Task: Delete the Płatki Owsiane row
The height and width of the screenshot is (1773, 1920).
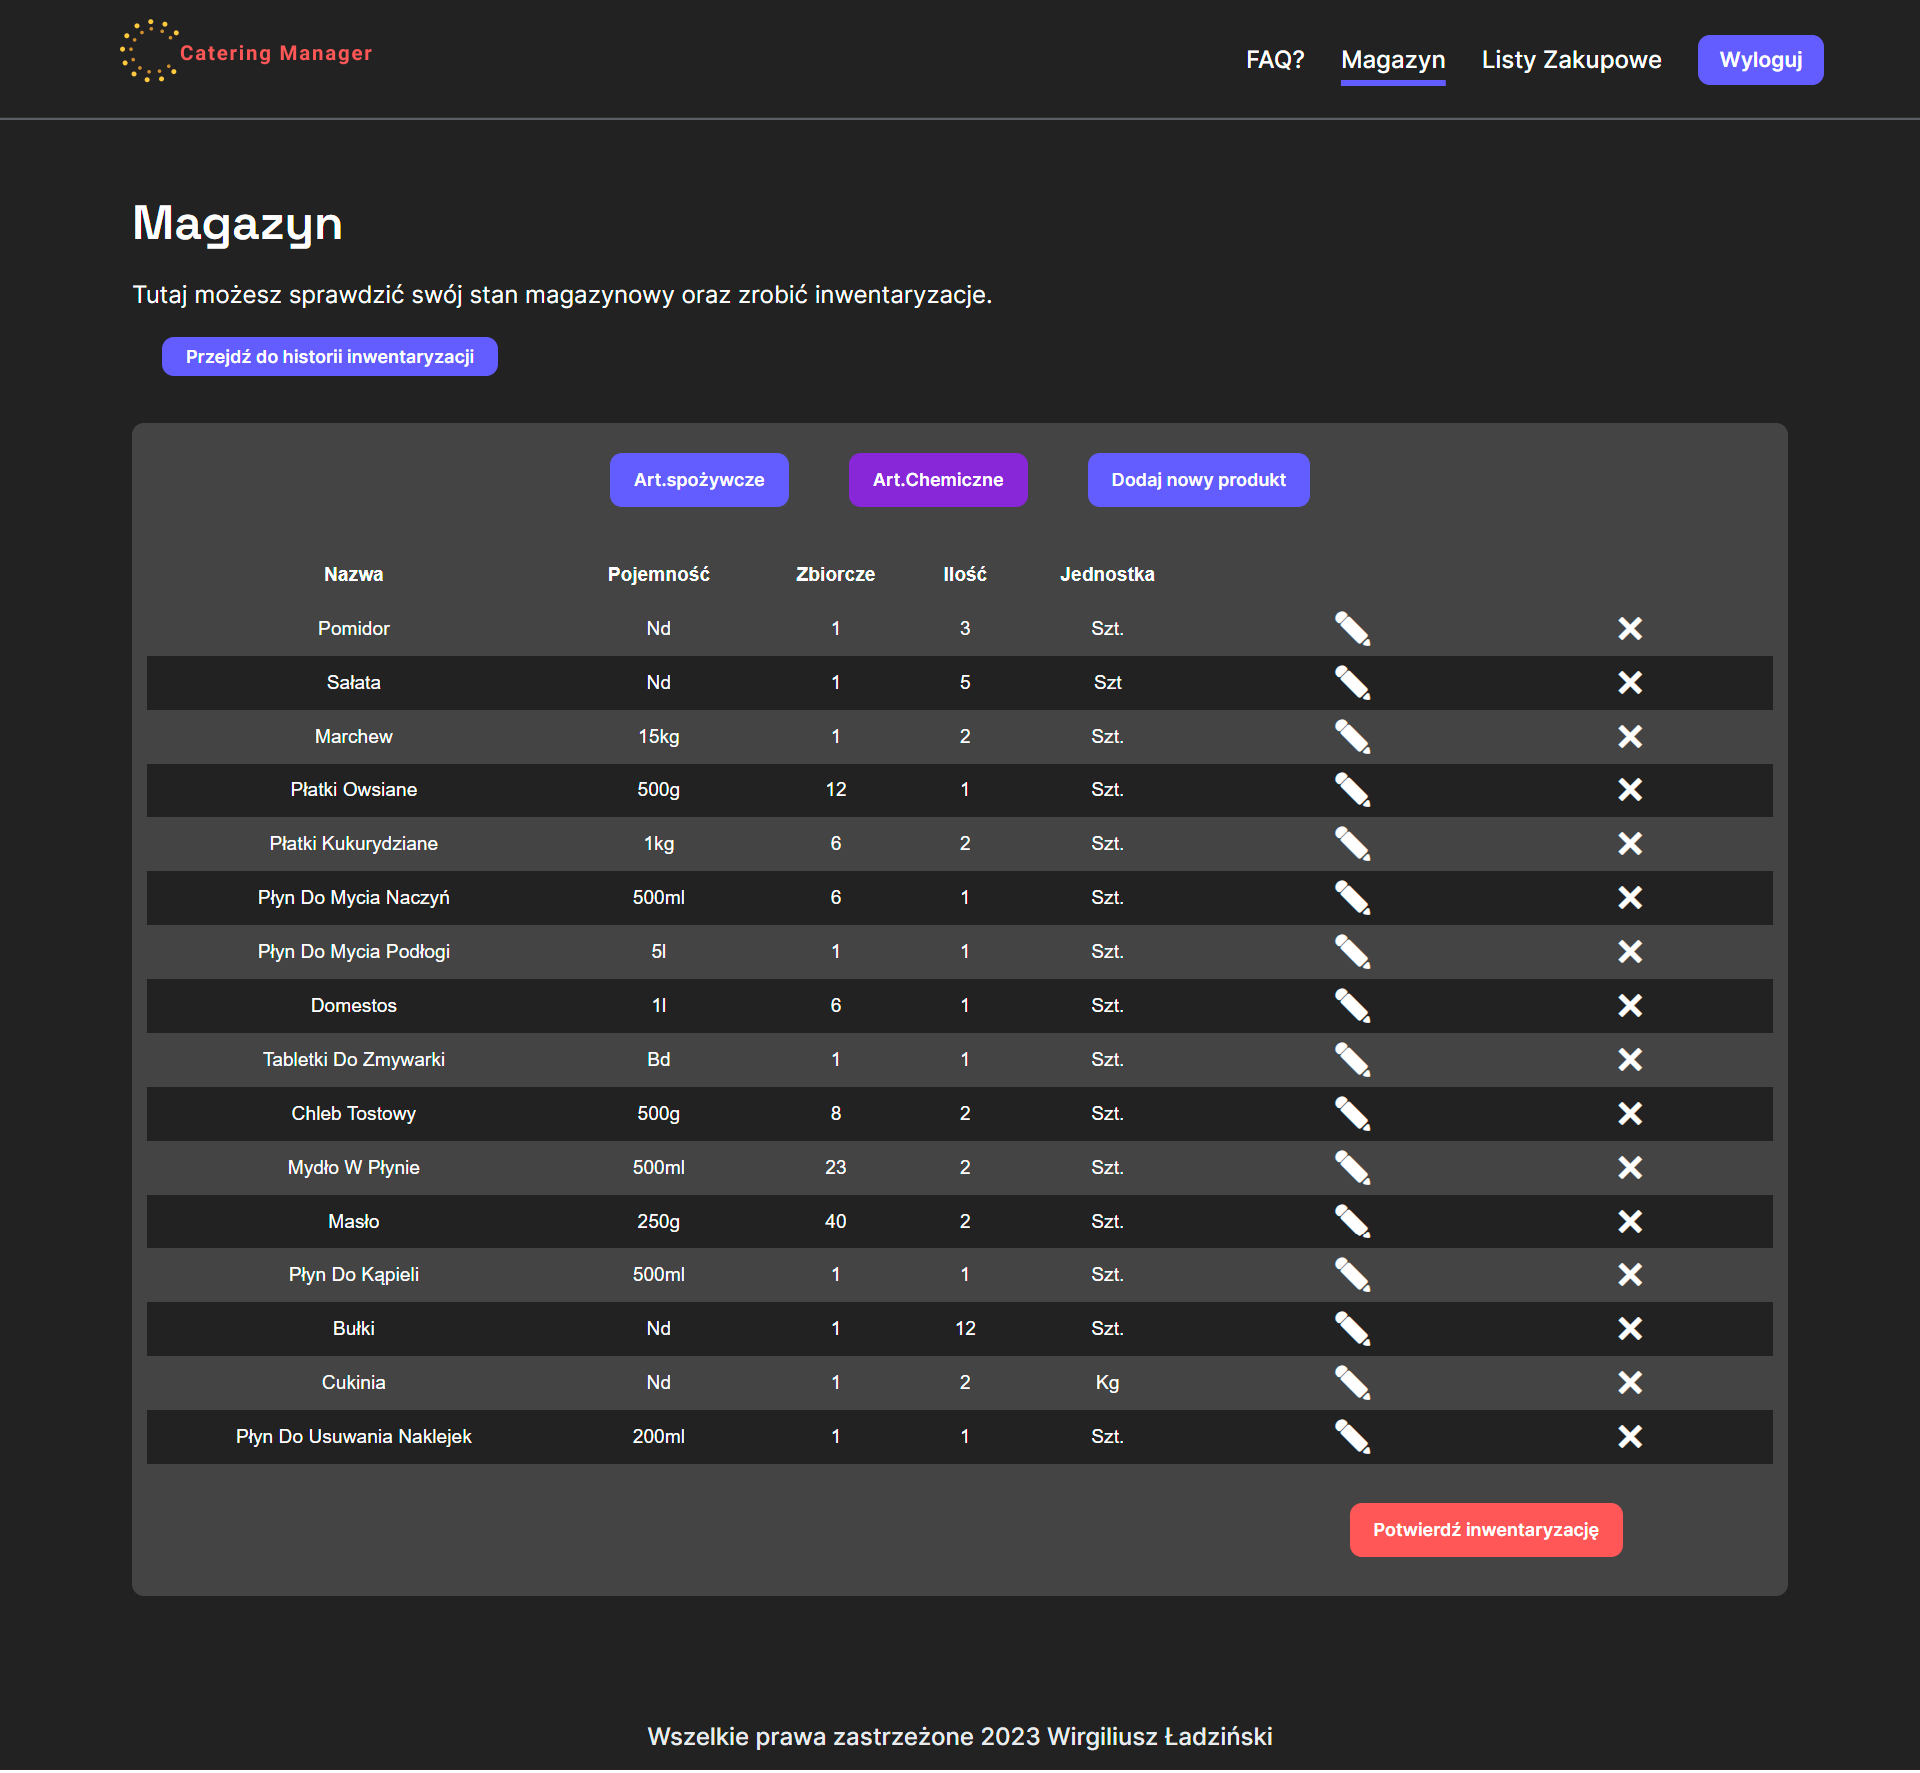Action: point(1630,790)
